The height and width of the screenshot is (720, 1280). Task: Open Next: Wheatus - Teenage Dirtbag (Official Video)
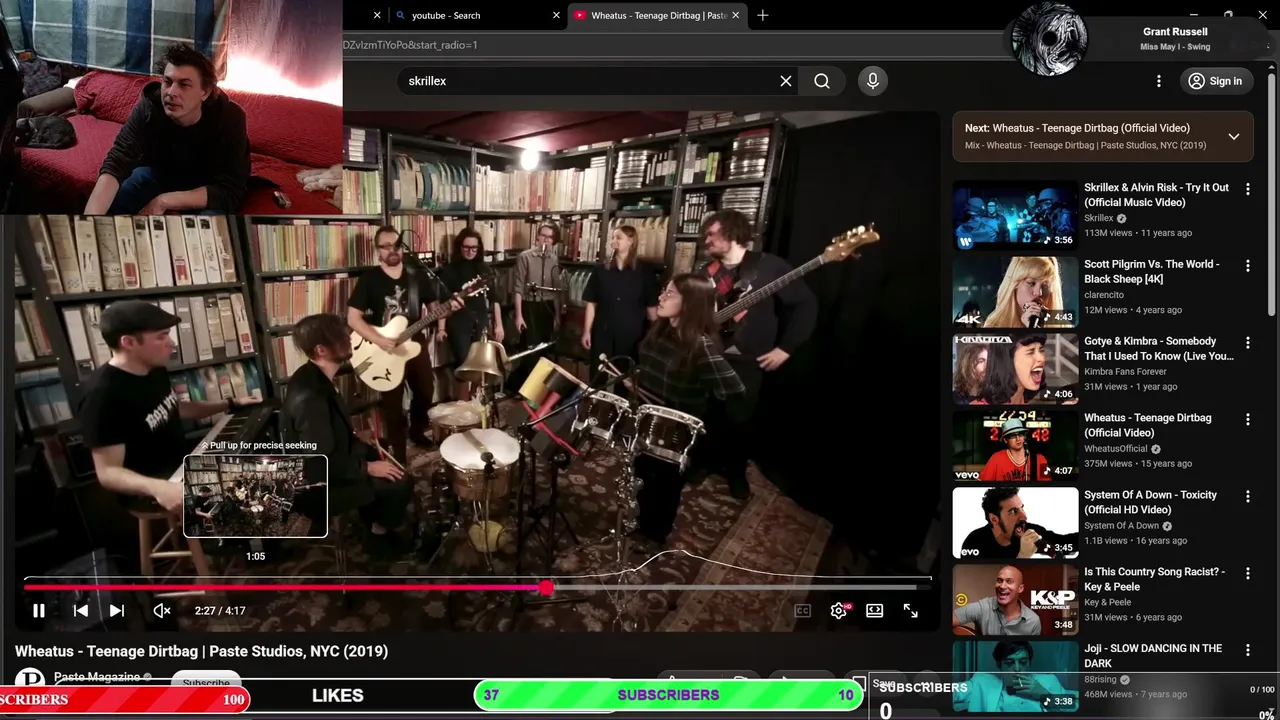pos(1077,128)
